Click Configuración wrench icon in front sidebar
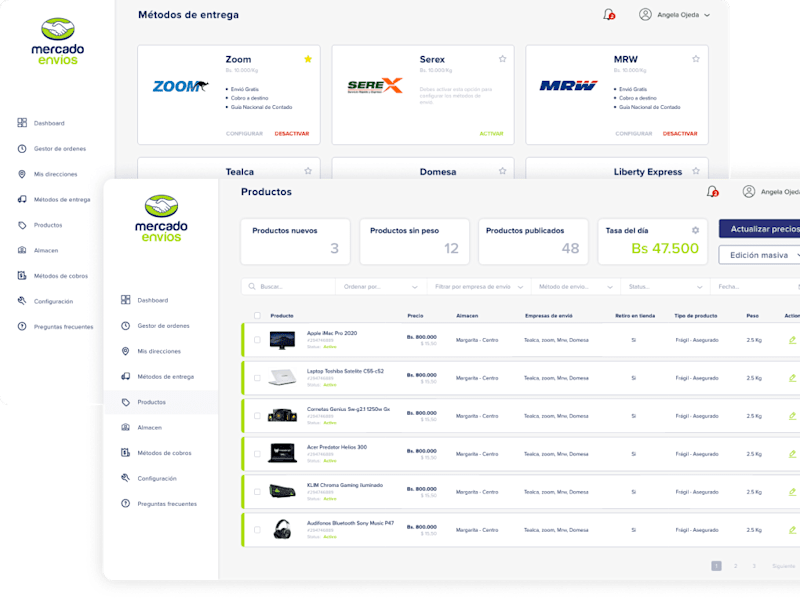 tap(126, 478)
